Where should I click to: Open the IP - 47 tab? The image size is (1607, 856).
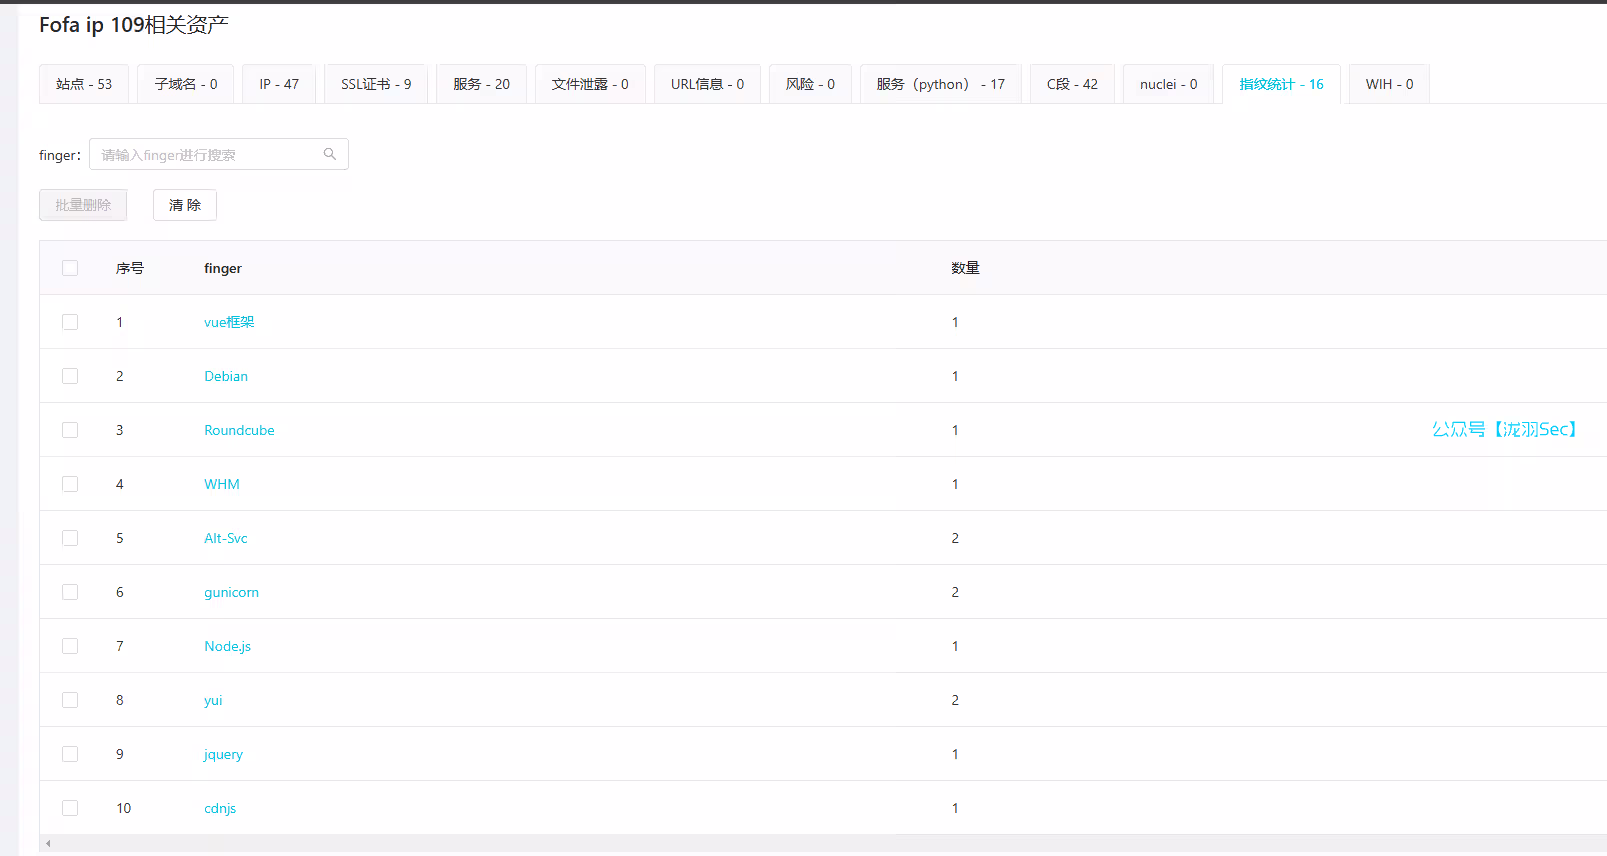(279, 84)
